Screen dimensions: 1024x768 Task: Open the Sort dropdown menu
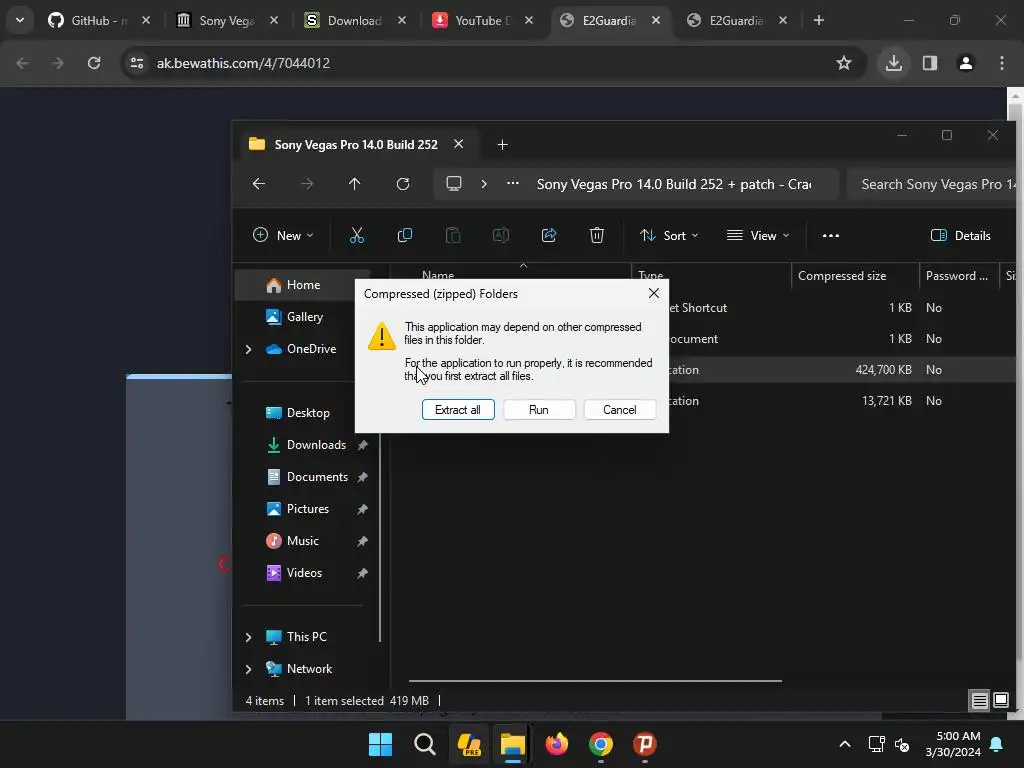click(669, 235)
